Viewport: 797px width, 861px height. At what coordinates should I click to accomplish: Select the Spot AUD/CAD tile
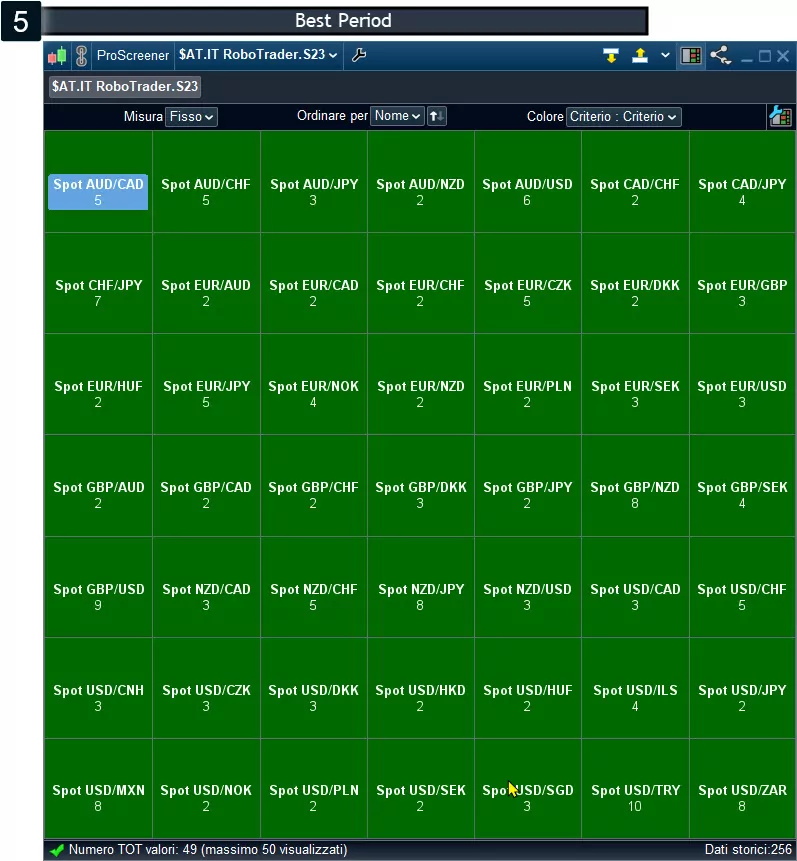98,181
